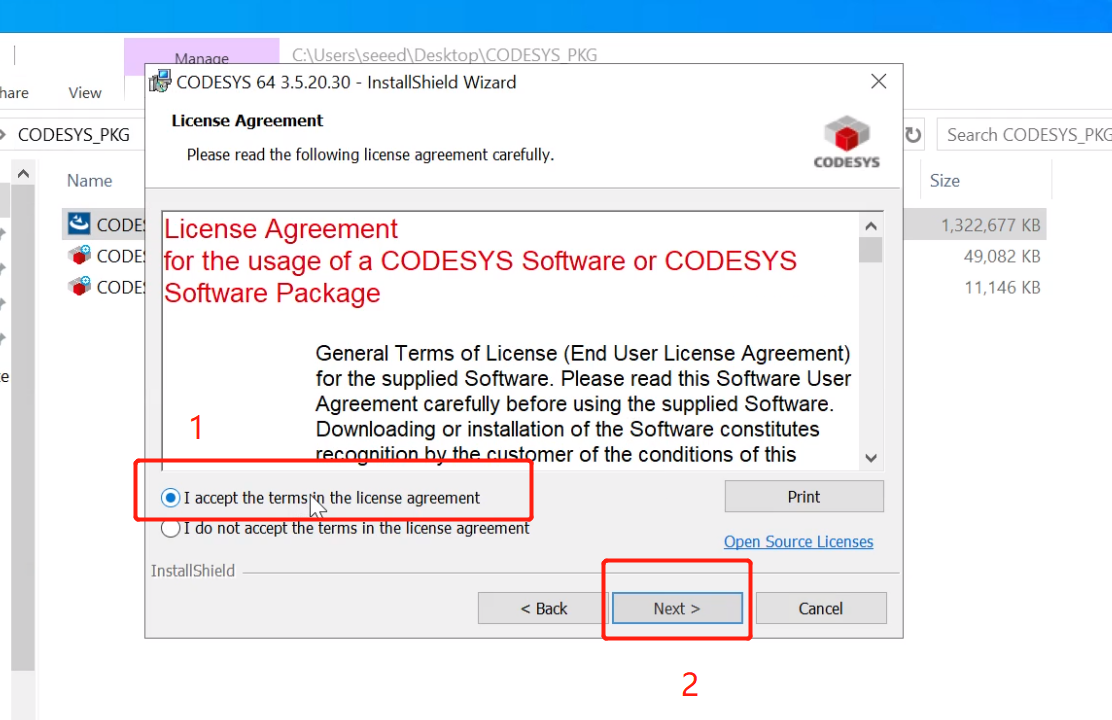Click the blue installer icon of the first file
Viewport: 1112px width, 720px height.
79,224
